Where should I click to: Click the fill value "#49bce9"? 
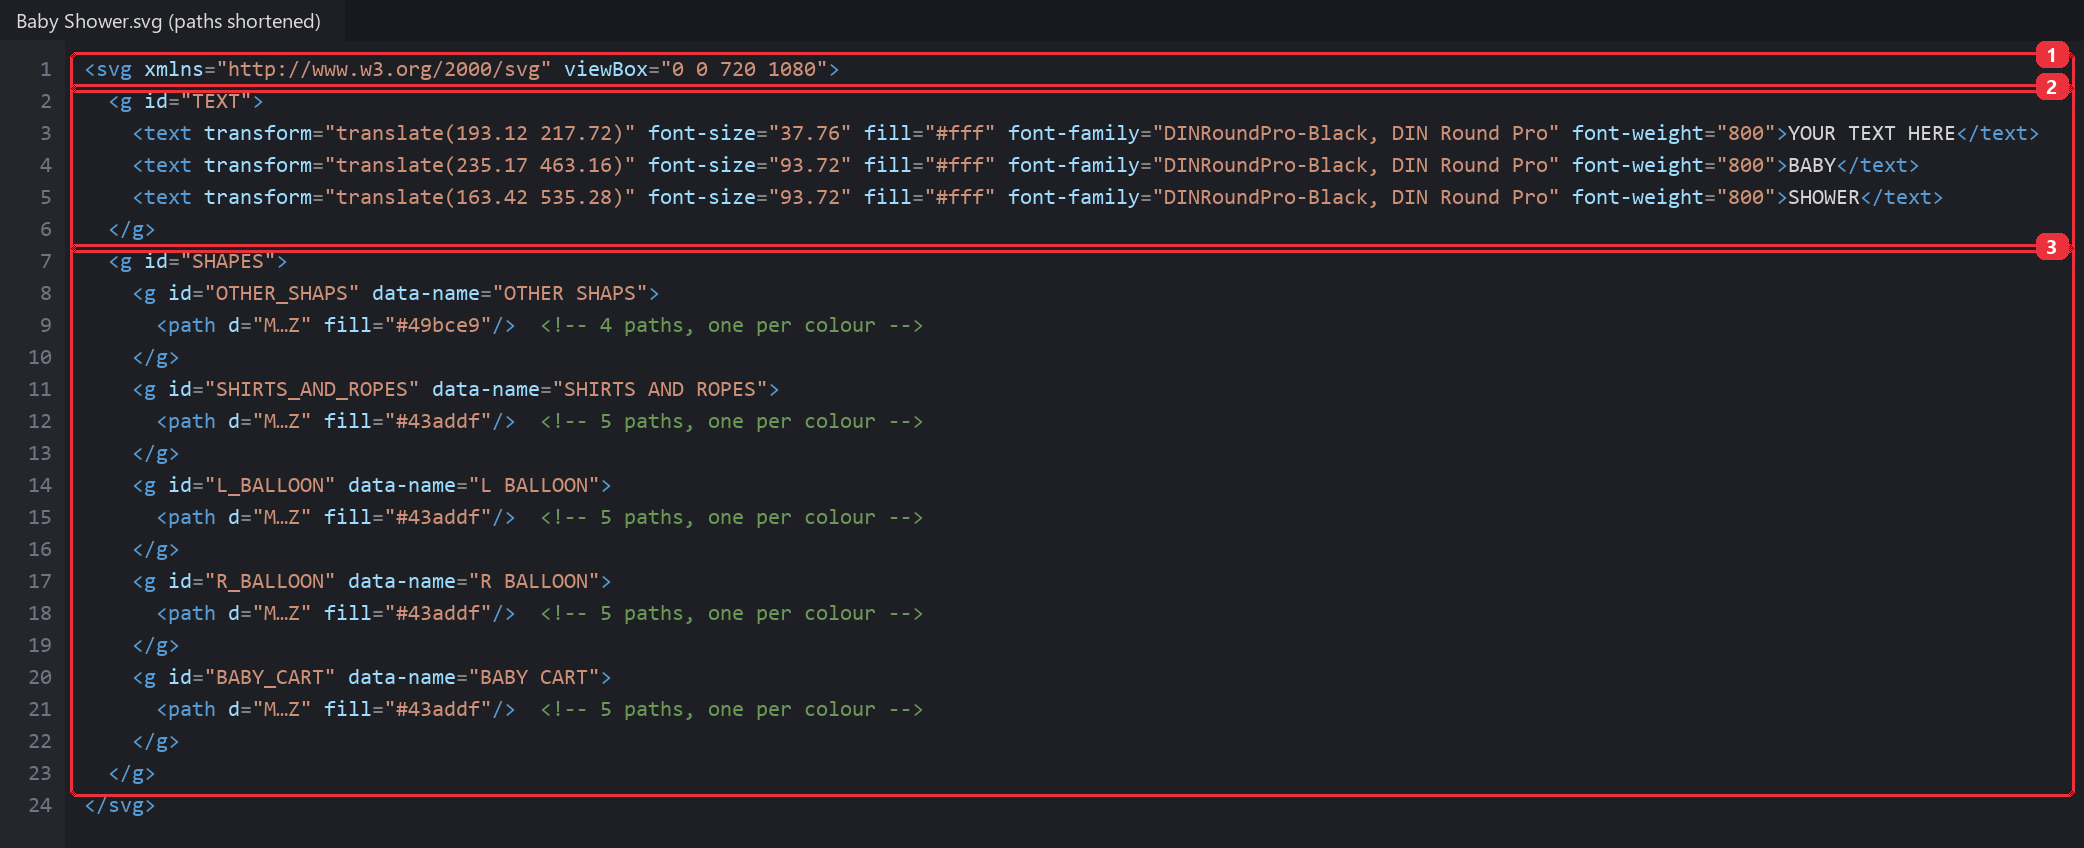click(x=438, y=325)
